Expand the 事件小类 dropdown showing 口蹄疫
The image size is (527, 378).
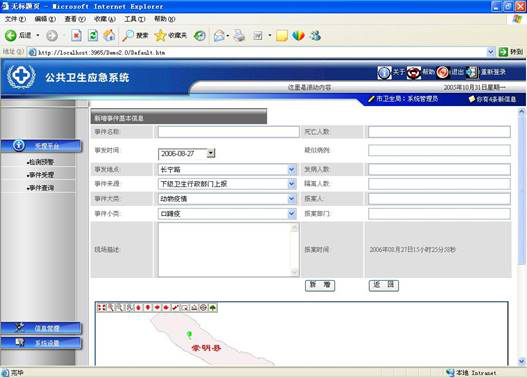pos(291,213)
